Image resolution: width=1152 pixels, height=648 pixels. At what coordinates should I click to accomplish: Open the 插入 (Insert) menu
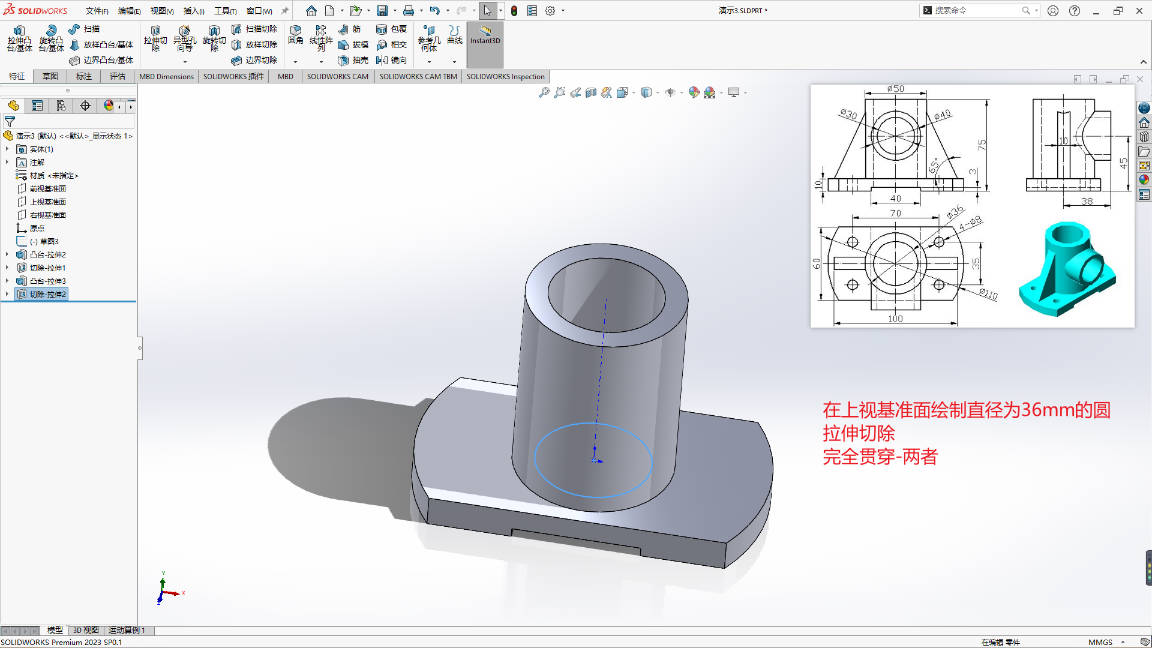tap(194, 11)
